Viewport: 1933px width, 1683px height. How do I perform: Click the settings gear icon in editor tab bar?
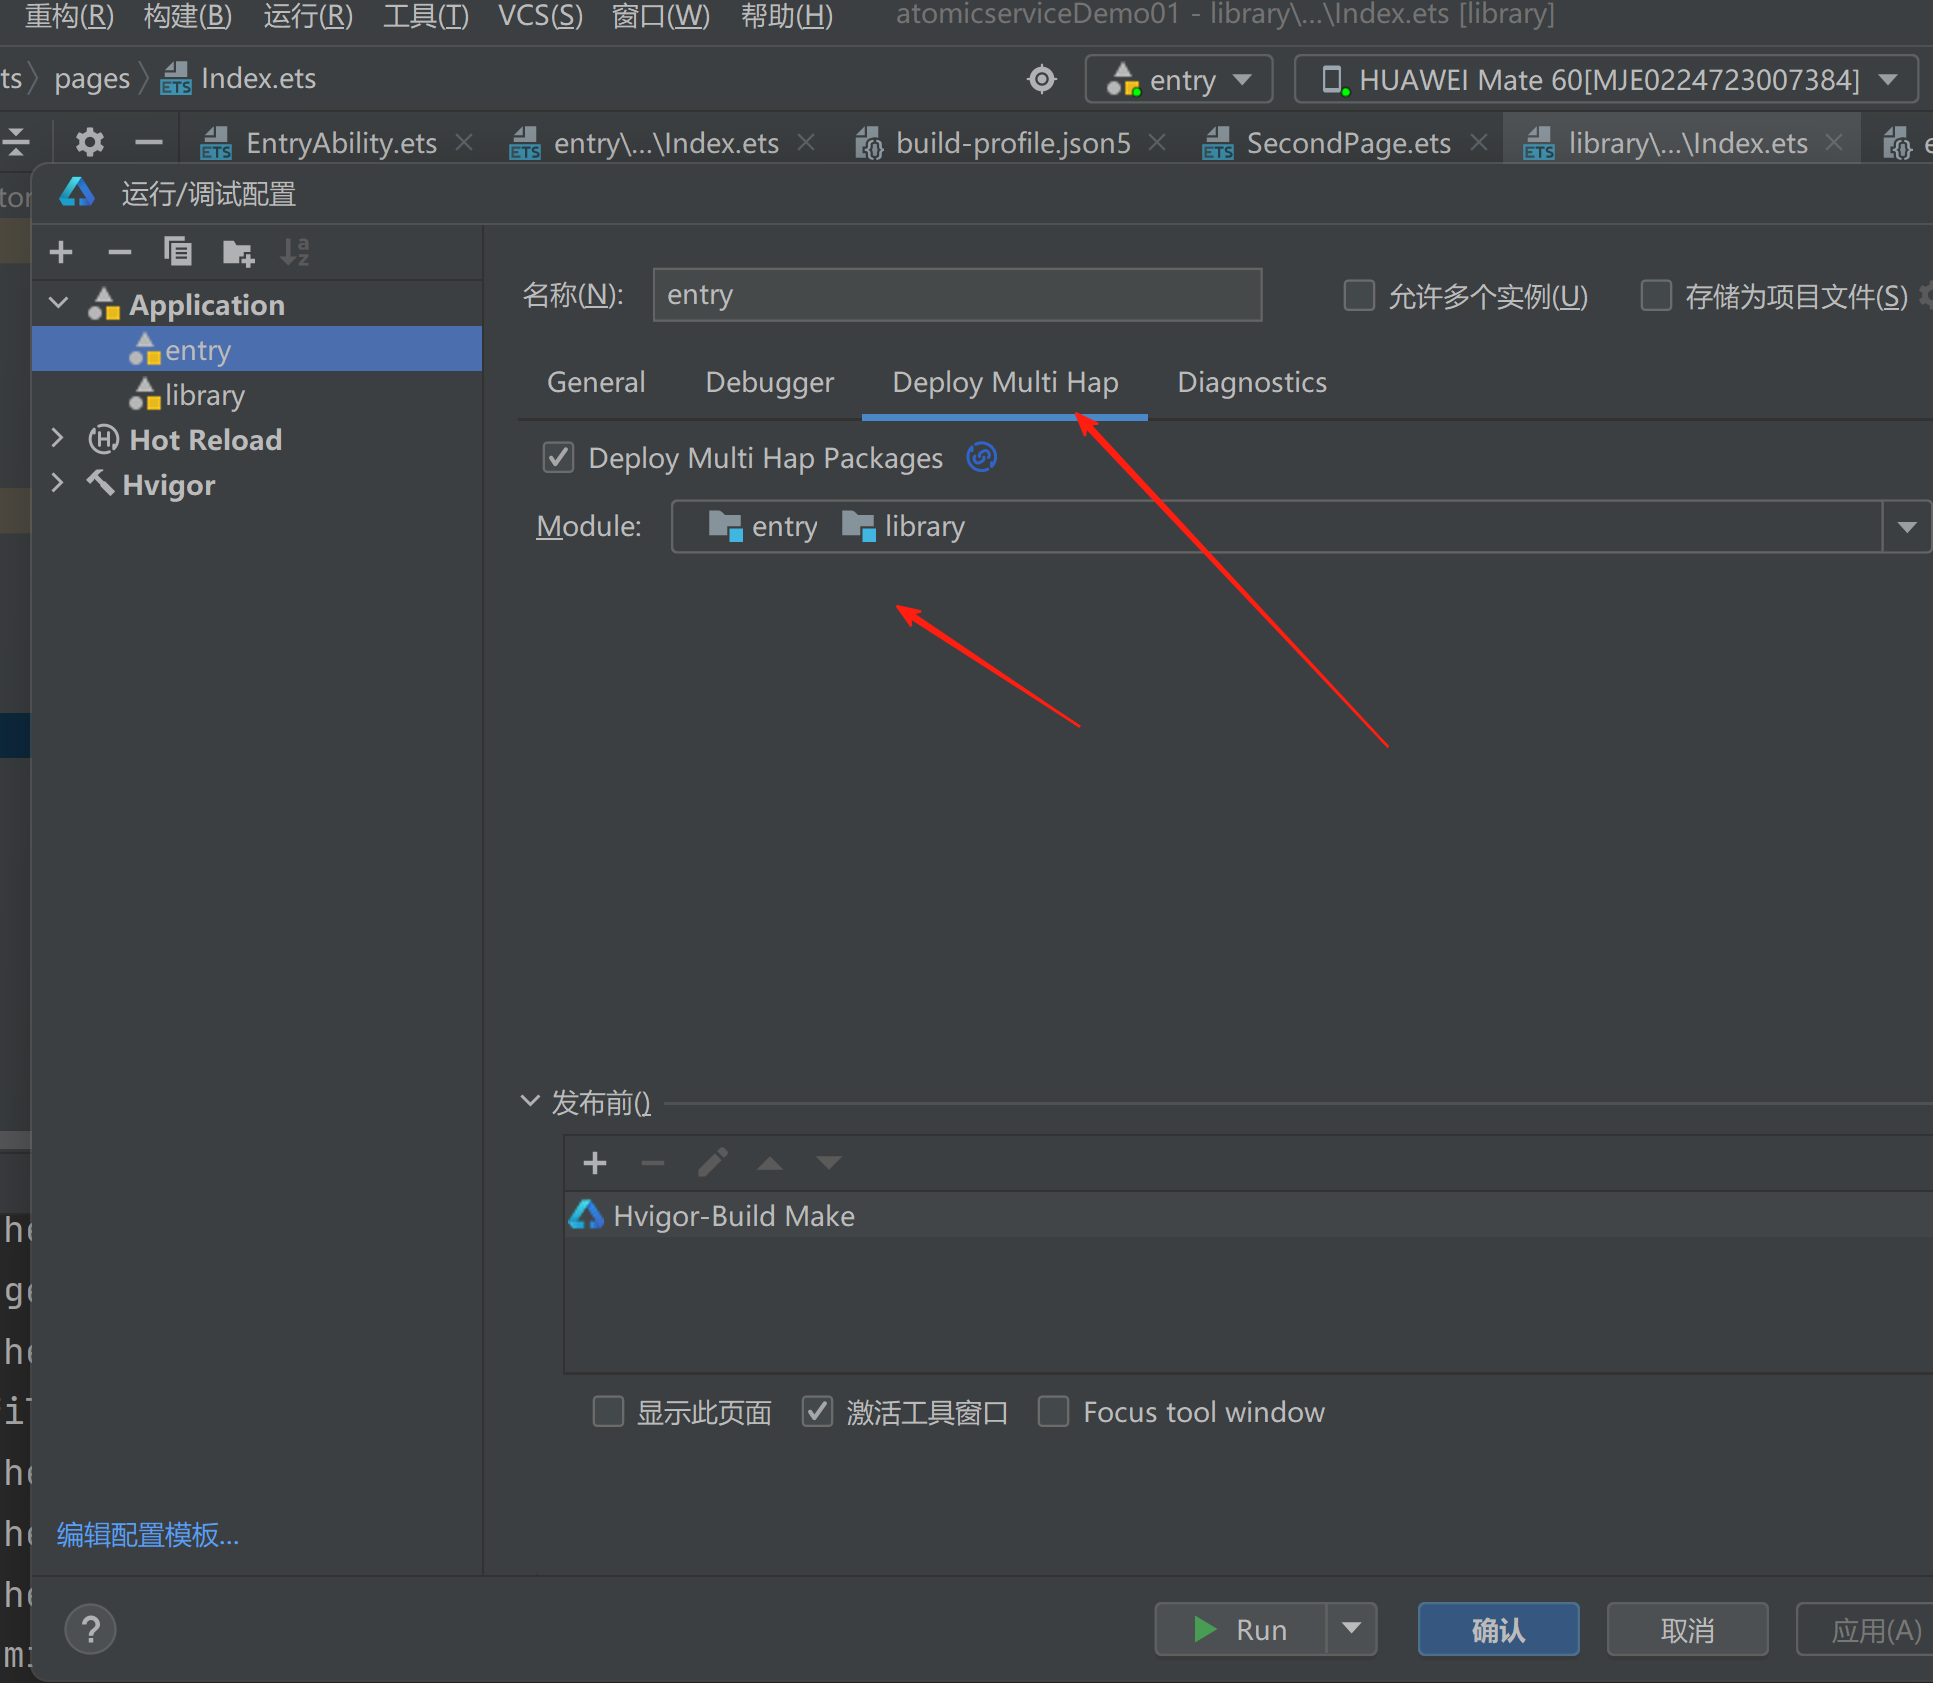click(90, 142)
